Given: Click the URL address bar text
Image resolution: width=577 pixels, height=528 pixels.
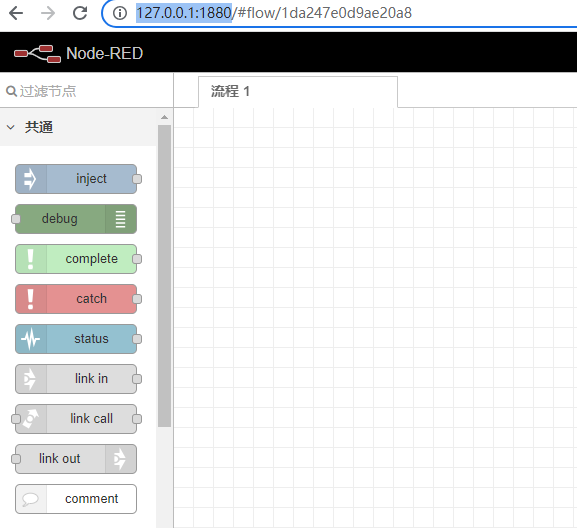Looking at the screenshot, I should point(274,13).
